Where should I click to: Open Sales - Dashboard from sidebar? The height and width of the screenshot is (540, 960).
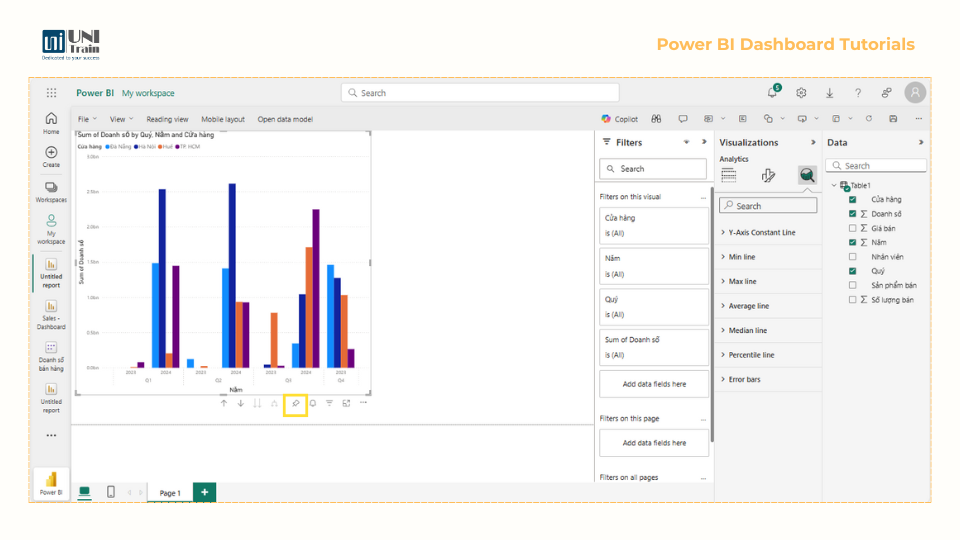(x=51, y=315)
